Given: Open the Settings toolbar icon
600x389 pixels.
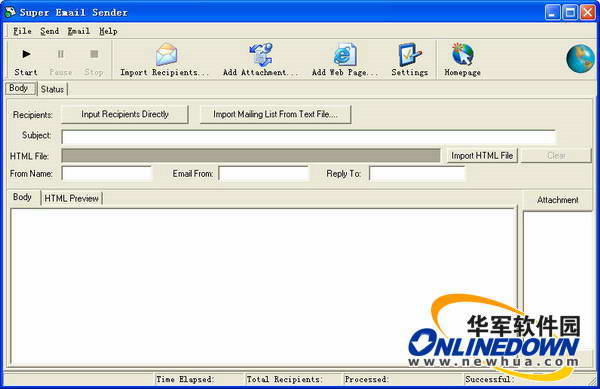Looking at the screenshot, I should (x=409, y=54).
